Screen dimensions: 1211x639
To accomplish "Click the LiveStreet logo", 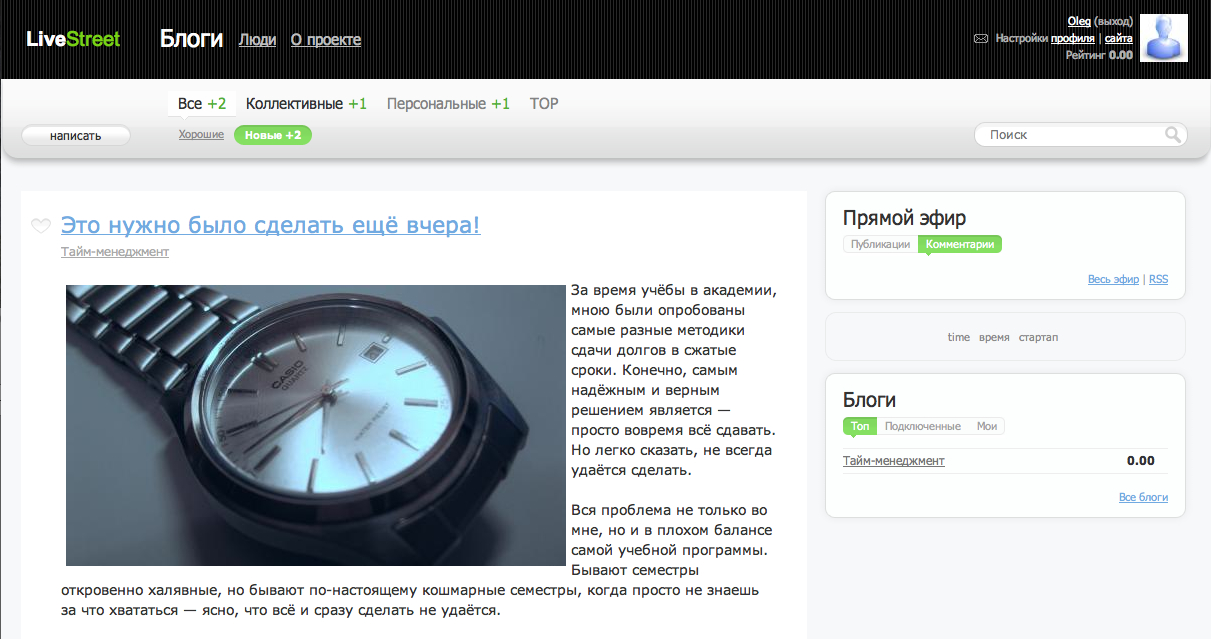I will [73, 39].
